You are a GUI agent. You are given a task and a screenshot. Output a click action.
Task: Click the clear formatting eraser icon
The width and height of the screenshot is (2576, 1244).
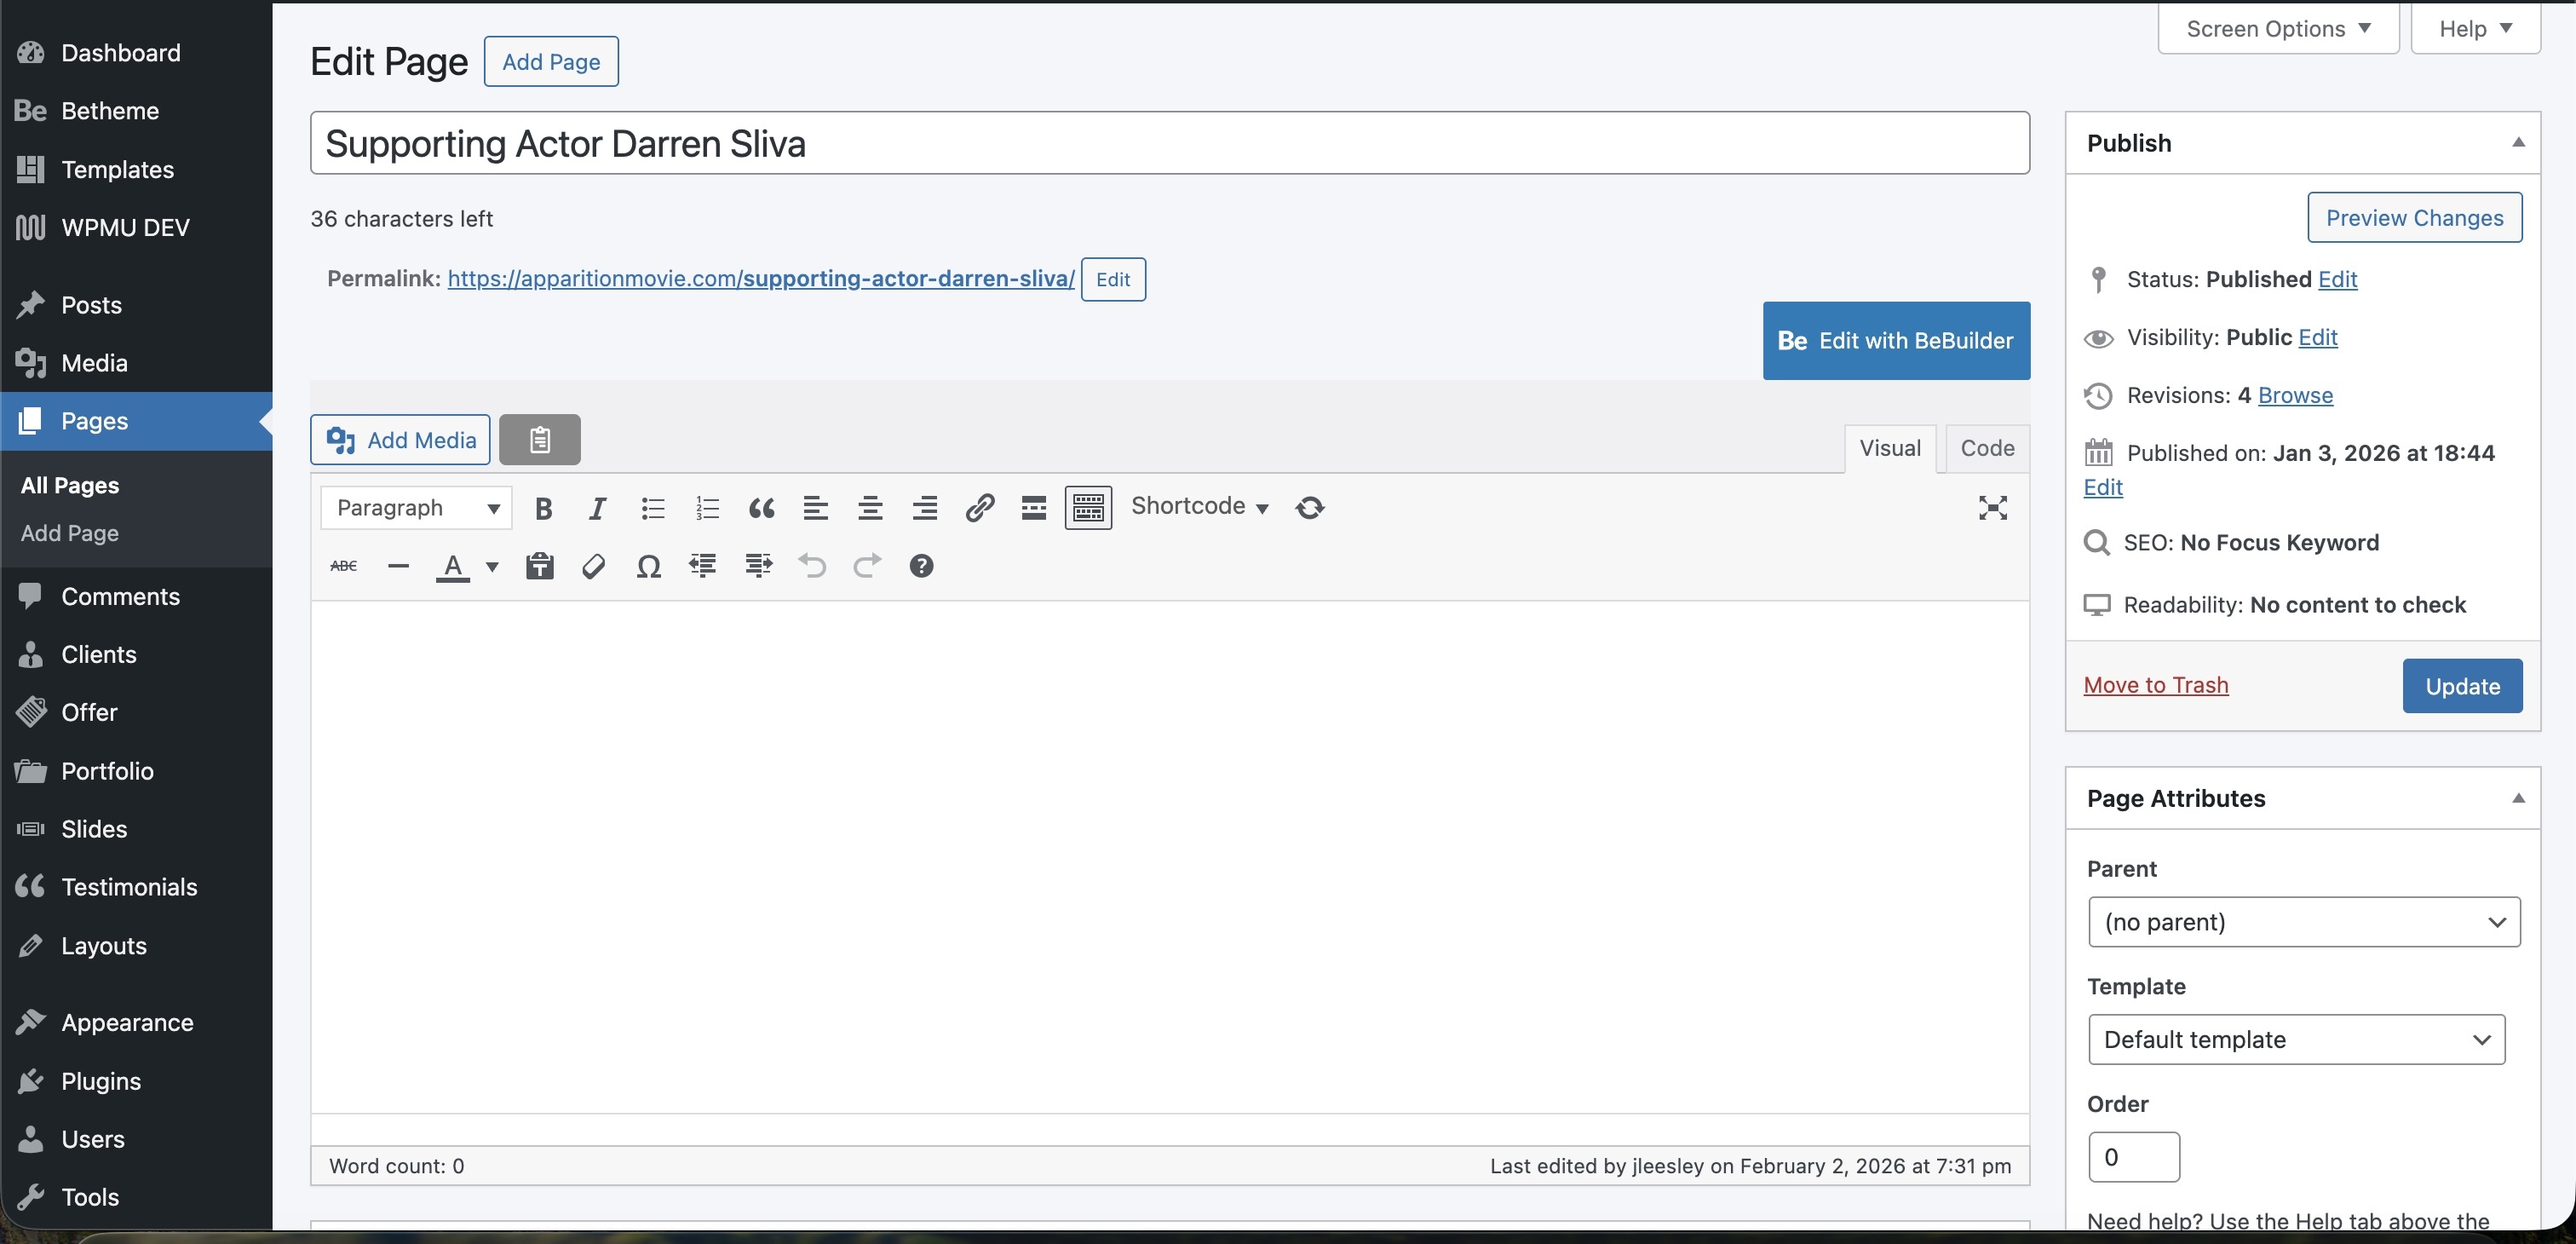(594, 567)
